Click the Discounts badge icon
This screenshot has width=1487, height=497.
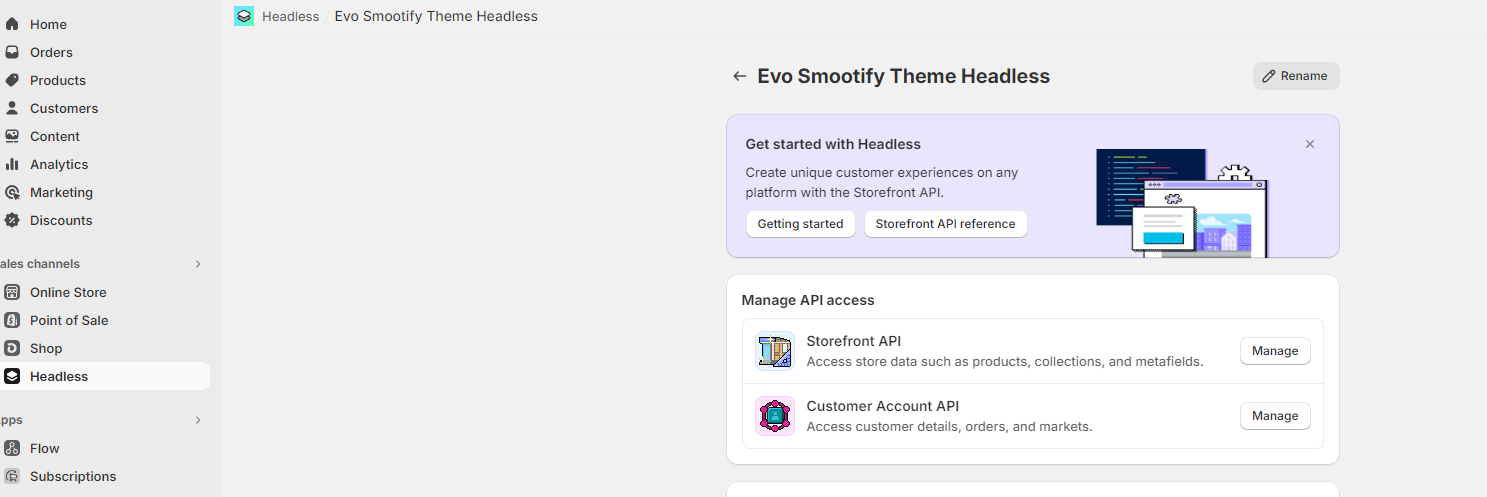12,220
